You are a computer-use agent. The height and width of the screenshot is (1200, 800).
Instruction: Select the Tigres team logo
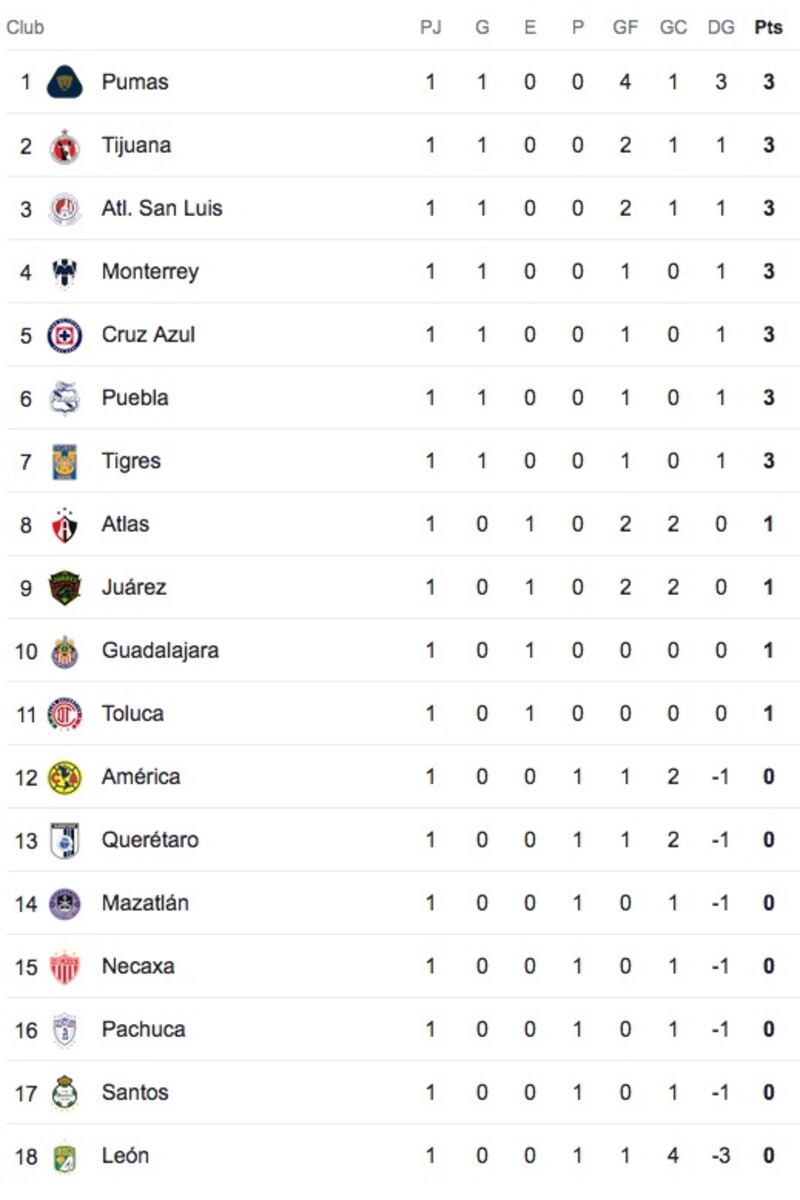click(x=65, y=461)
